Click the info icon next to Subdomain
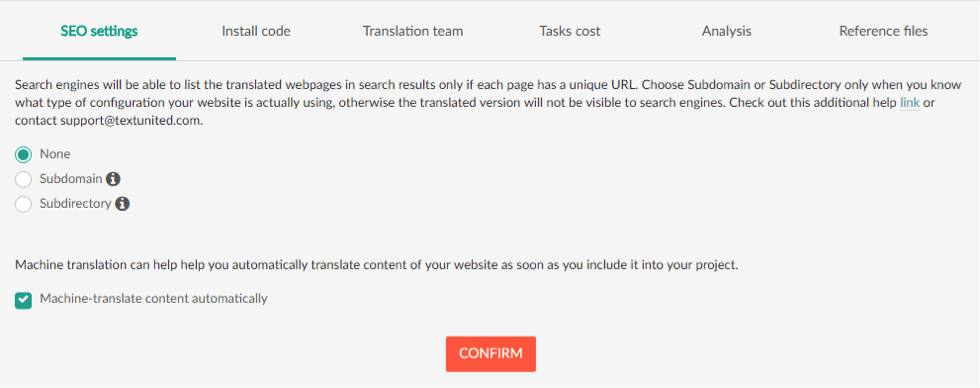The width and height of the screenshot is (980, 388). coord(113,179)
